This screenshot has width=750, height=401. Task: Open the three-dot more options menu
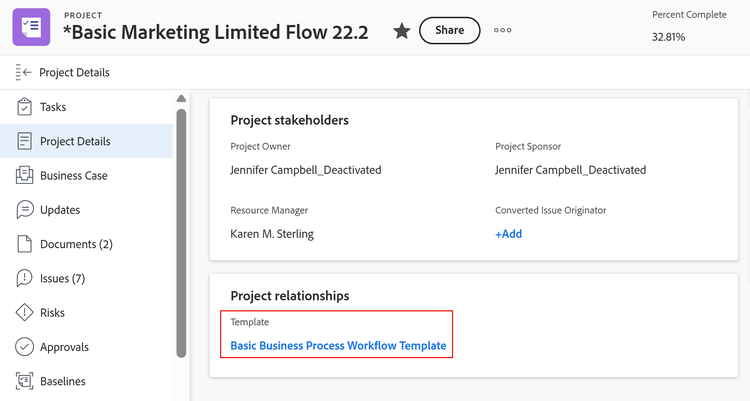pos(503,30)
